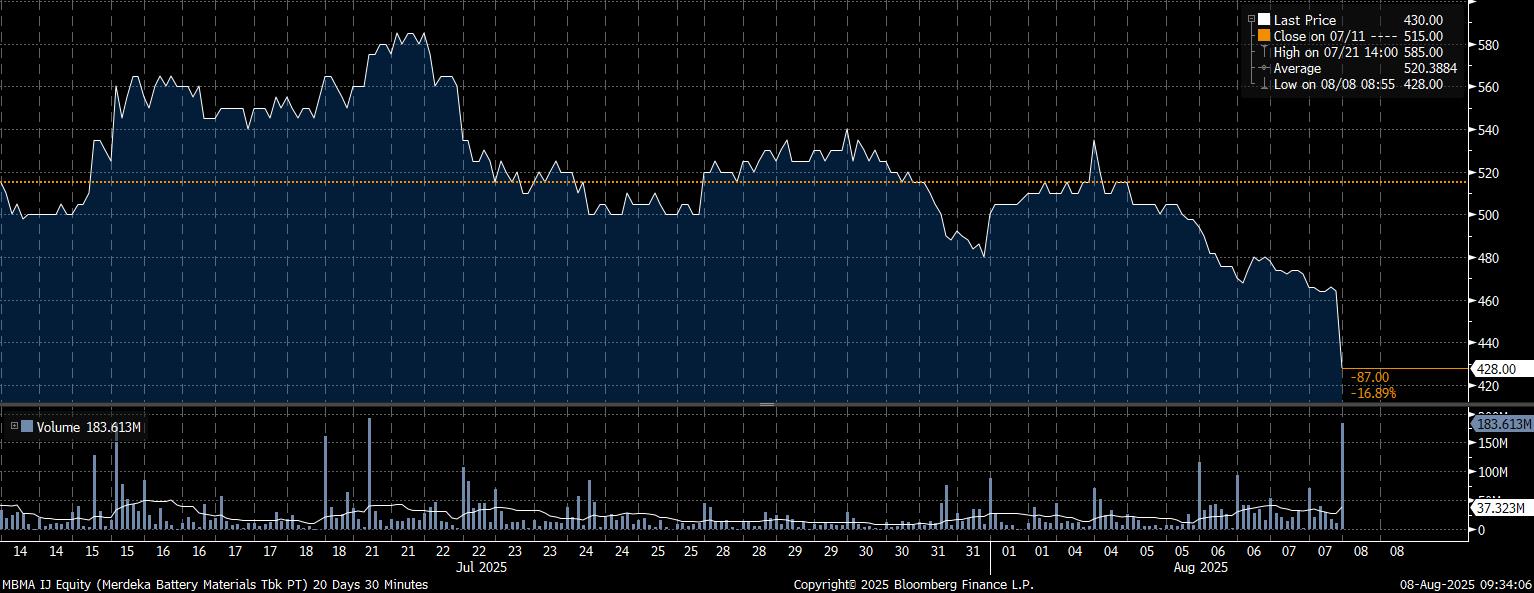Expand the Volume legend box
This screenshot has width=1534, height=593.
click(14, 427)
